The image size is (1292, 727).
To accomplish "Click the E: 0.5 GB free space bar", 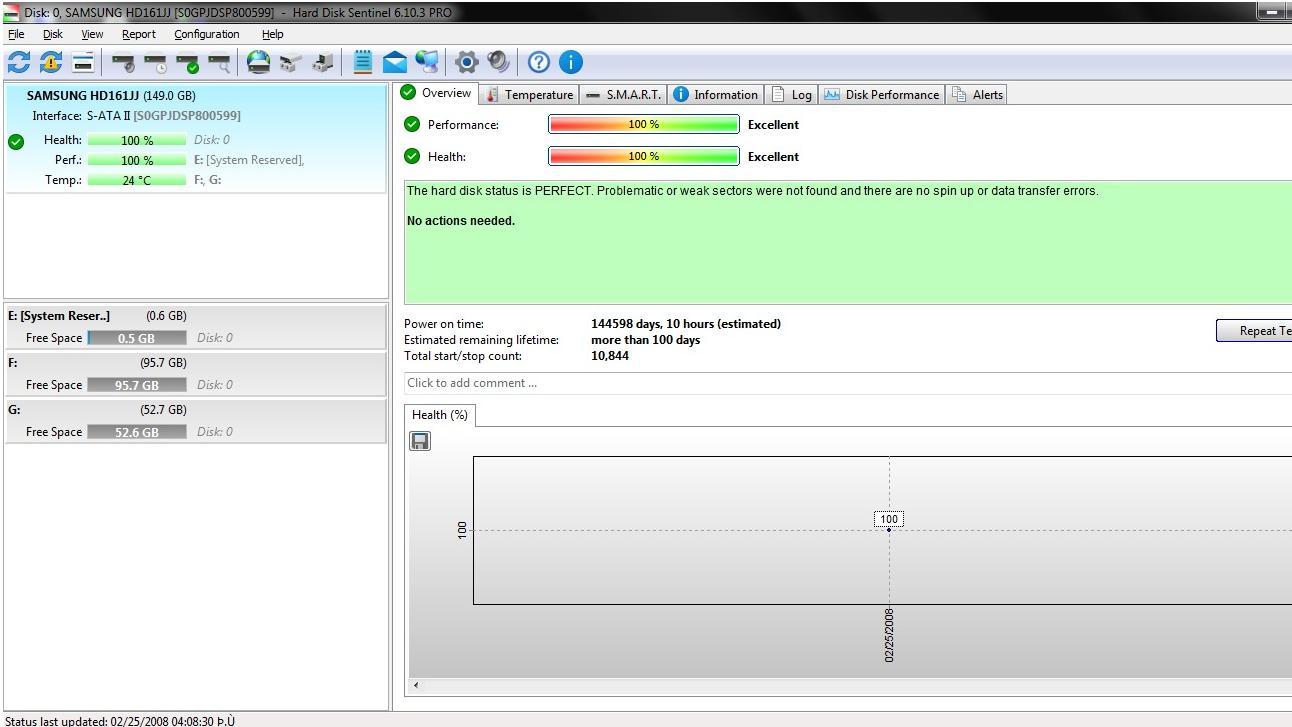I will click(x=137, y=338).
